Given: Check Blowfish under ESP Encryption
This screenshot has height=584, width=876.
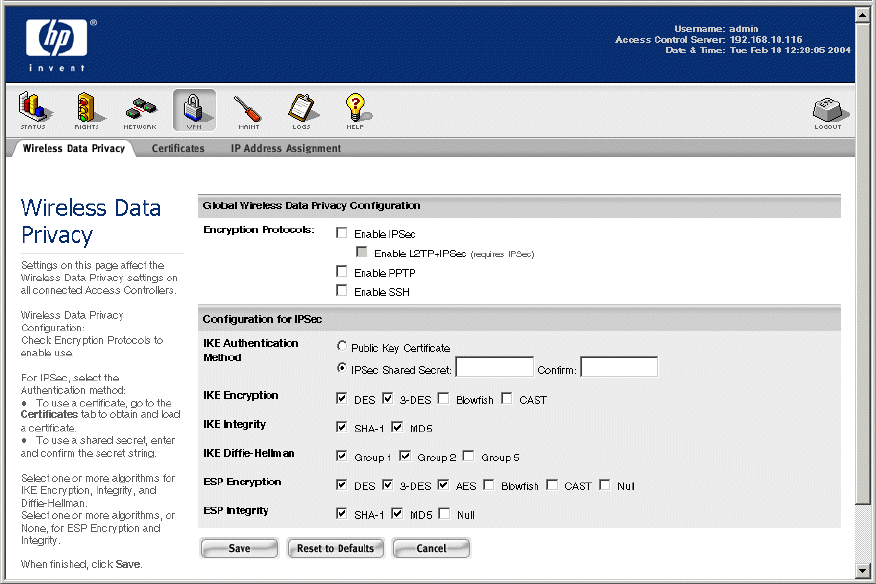Looking at the screenshot, I should (489, 485).
